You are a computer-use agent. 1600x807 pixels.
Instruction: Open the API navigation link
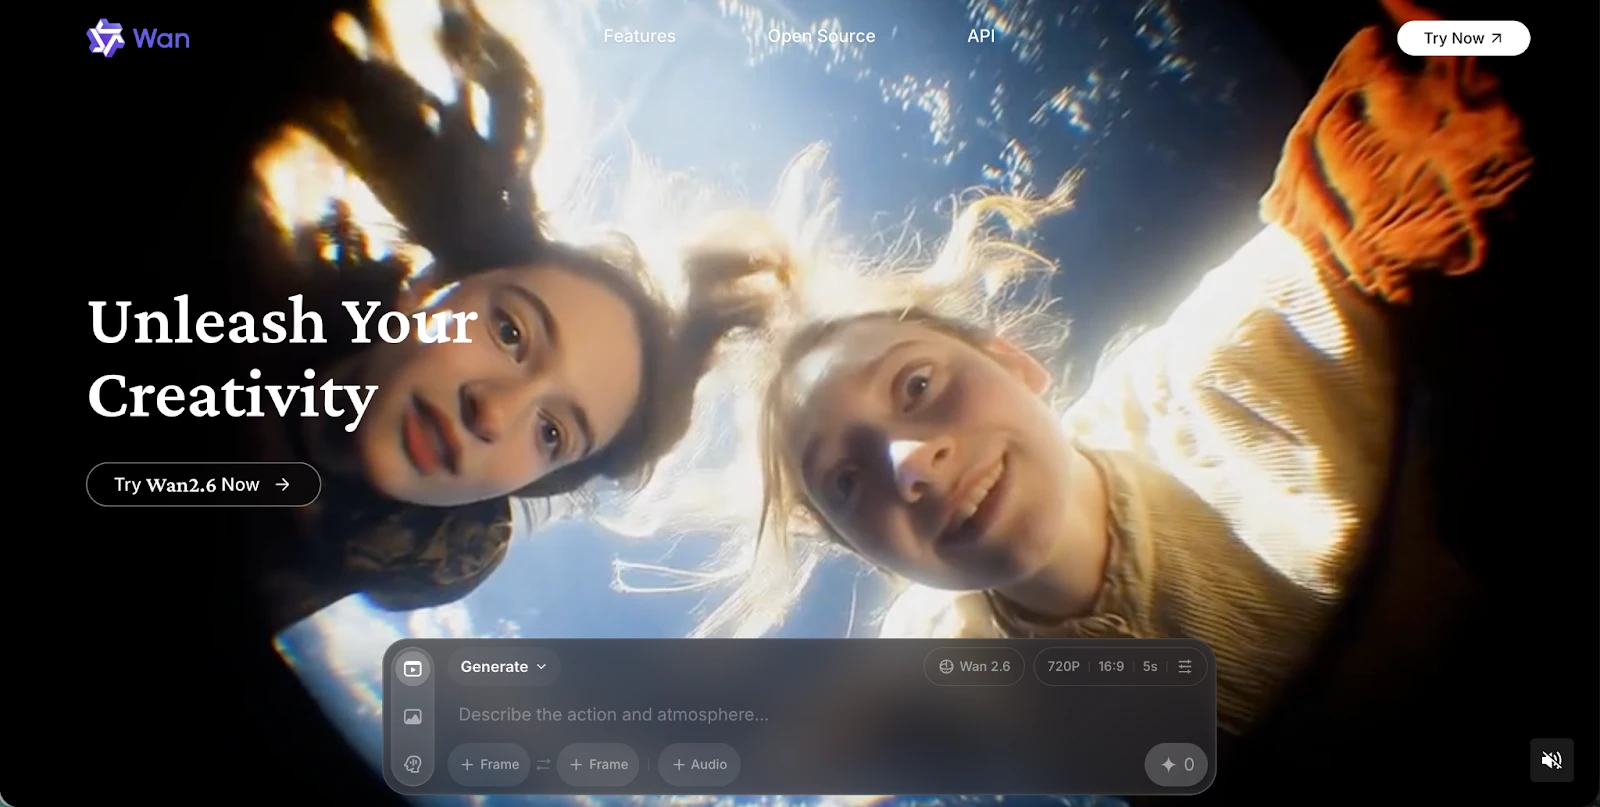coord(981,36)
